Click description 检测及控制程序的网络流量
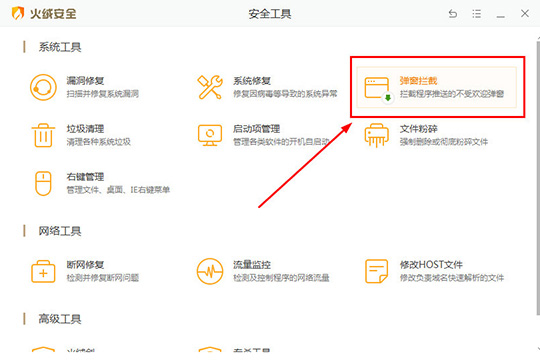The width and height of the screenshot is (540, 360). (x=281, y=278)
